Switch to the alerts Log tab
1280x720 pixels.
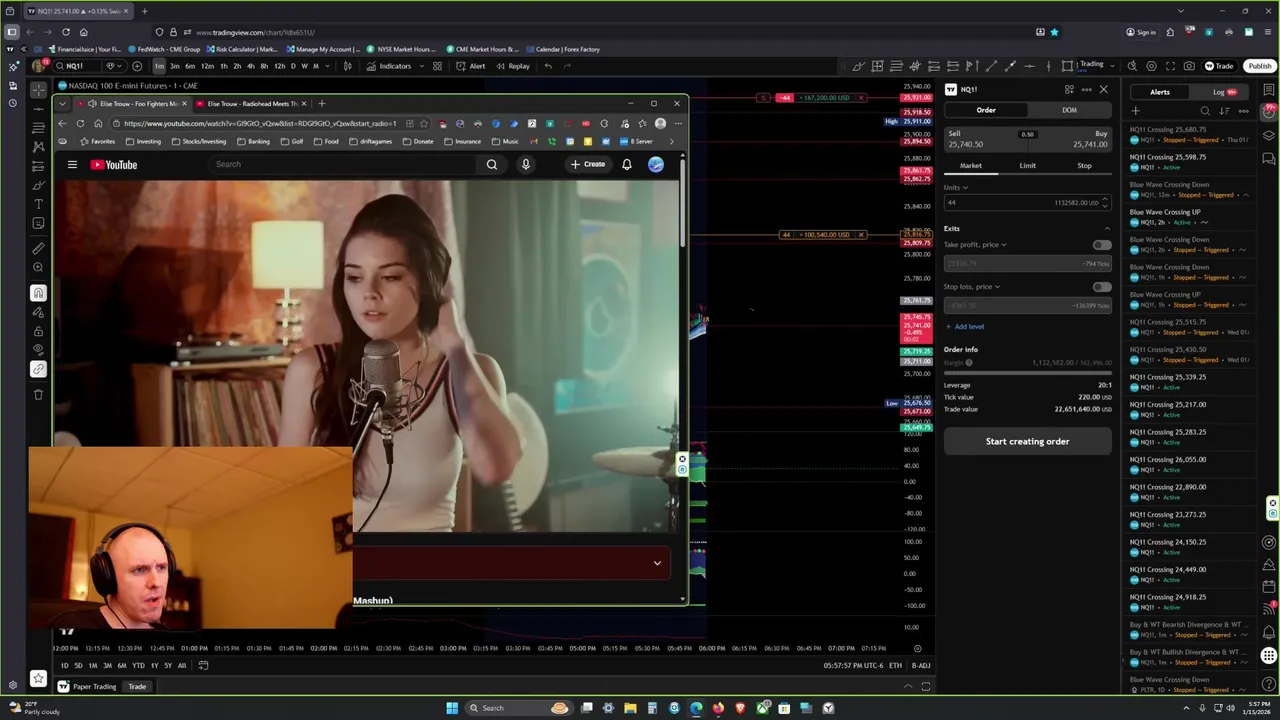pos(1224,92)
